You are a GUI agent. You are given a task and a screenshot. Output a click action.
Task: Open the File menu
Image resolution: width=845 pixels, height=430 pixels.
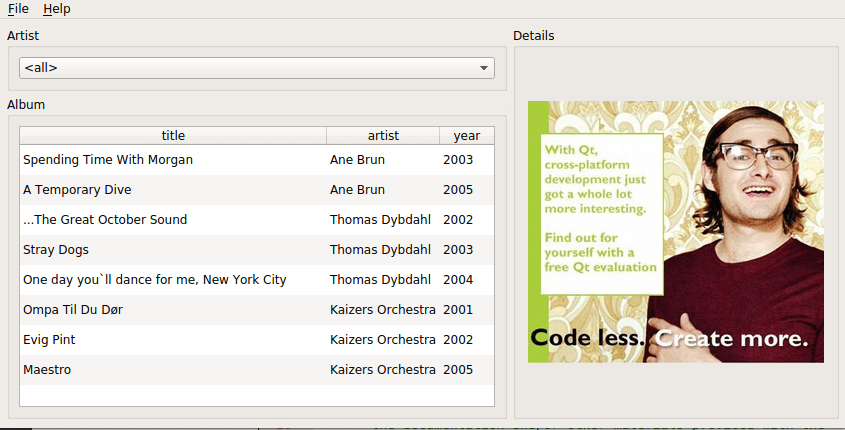(18, 9)
